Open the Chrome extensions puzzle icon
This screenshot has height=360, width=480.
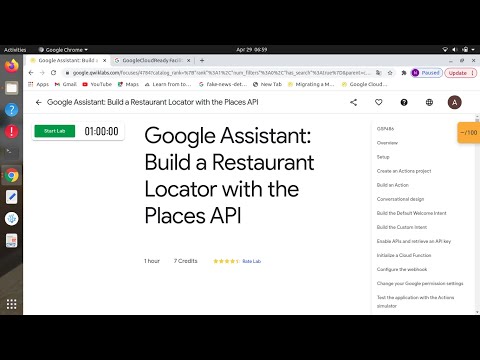[x=404, y=73]
